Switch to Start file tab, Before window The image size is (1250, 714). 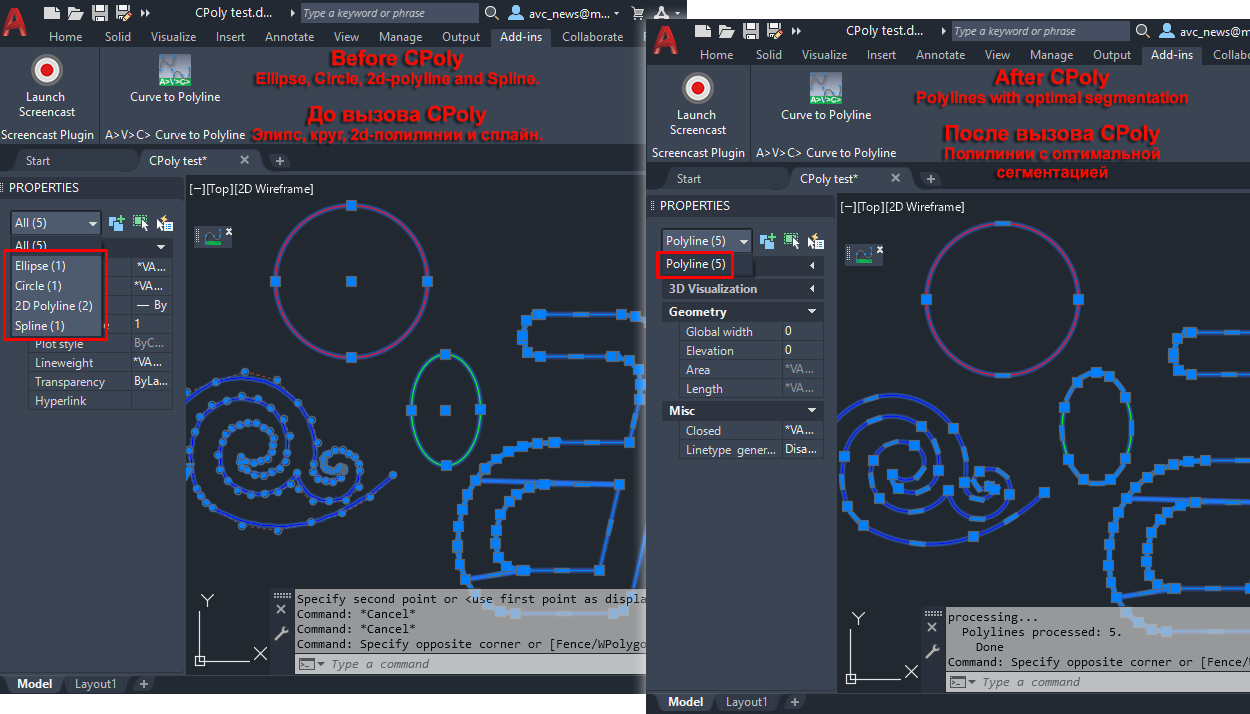38,160
